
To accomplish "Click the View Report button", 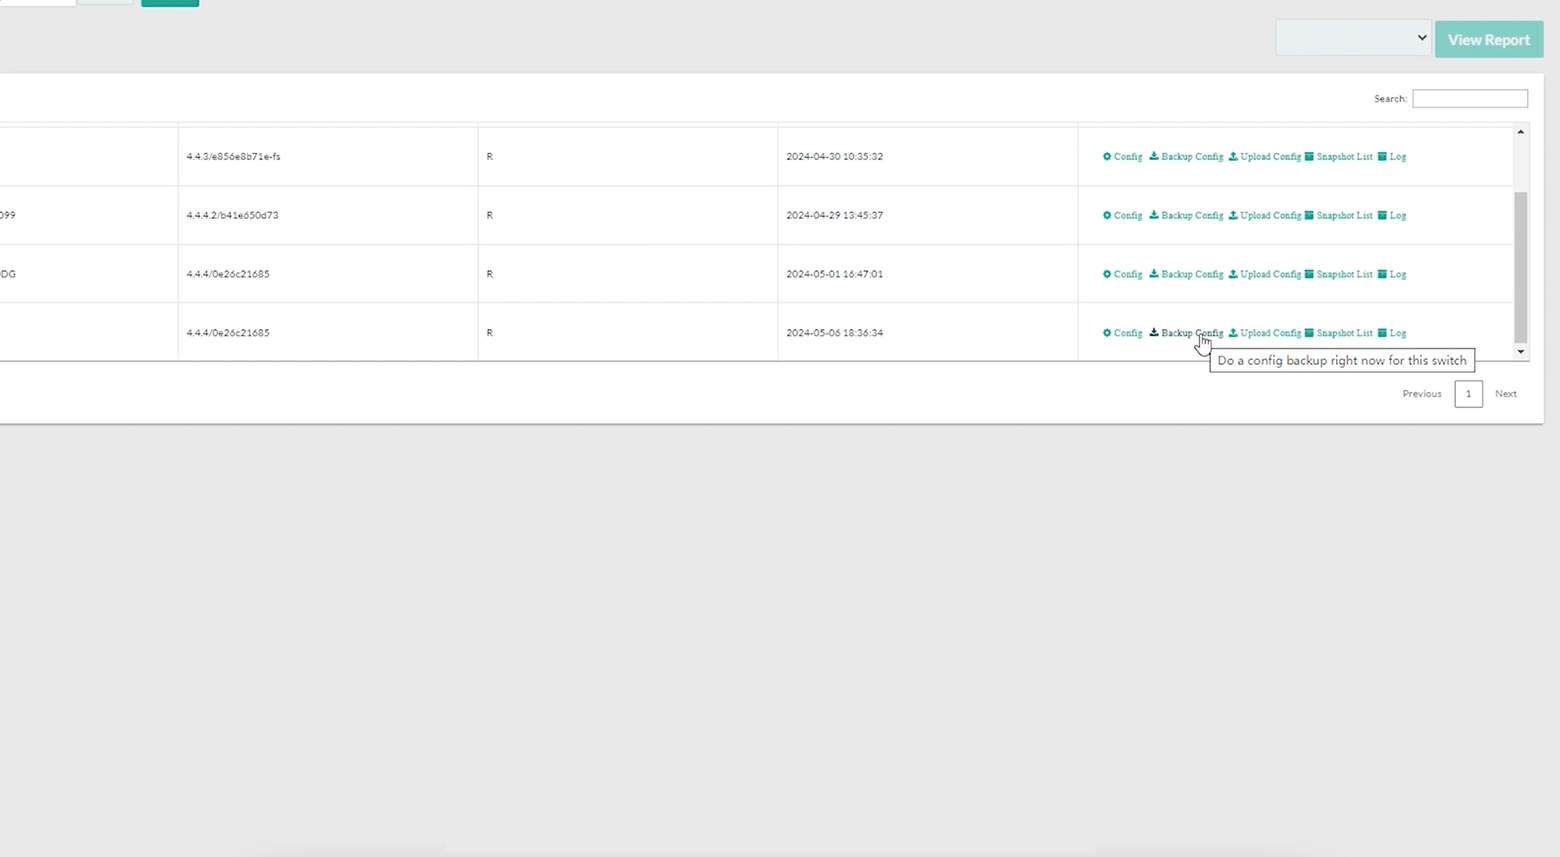I will (x=1488, y=39).
